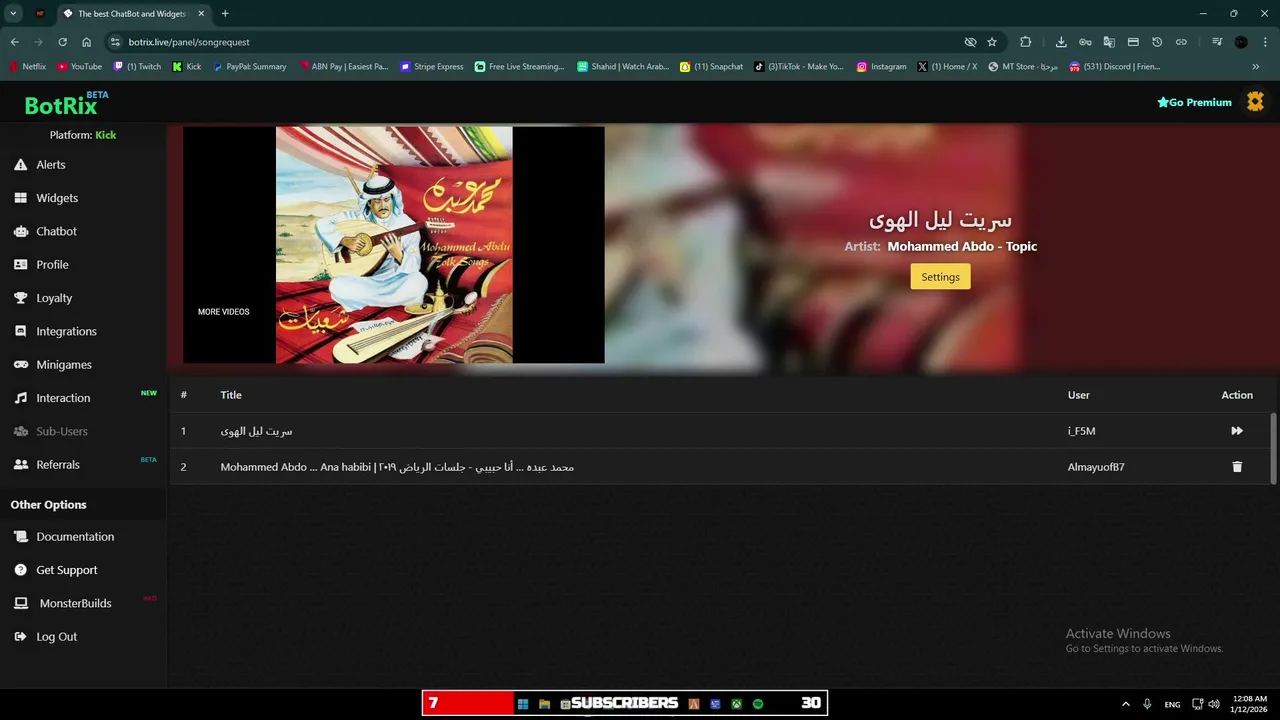This screenshot has width=1280, height=720.
Task: Open the Discord bookmark
Action: pos(1115,67)
